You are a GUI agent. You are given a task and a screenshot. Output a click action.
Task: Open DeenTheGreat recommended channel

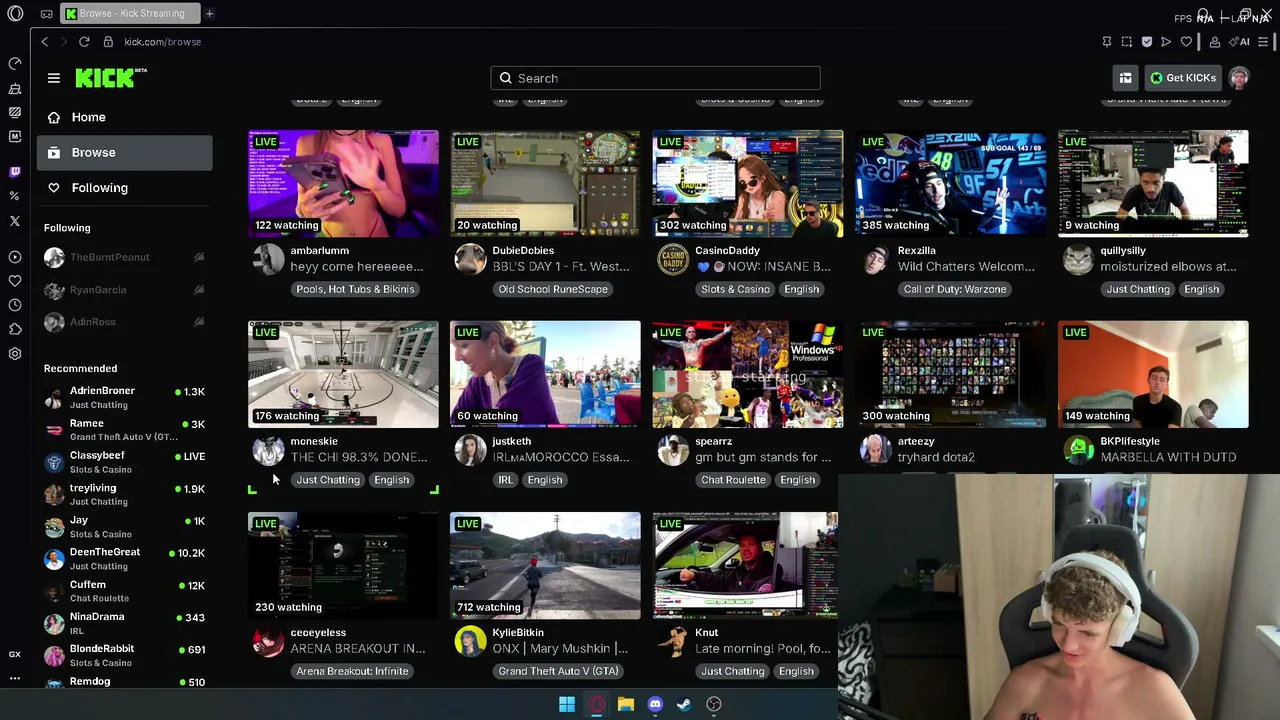[x=125, y=558]
